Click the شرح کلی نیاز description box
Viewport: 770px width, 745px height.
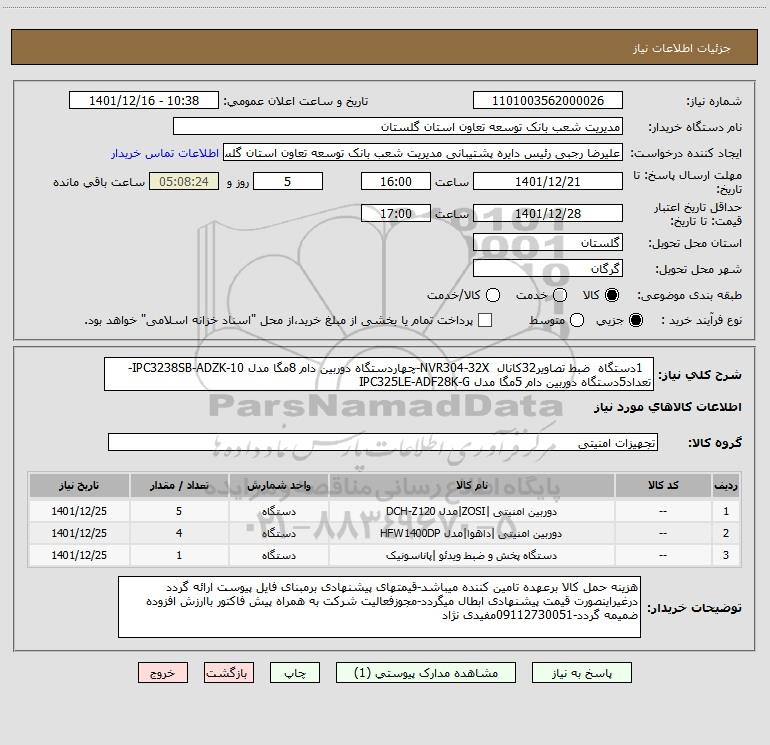pyautogui.click(x=379, y=374)
